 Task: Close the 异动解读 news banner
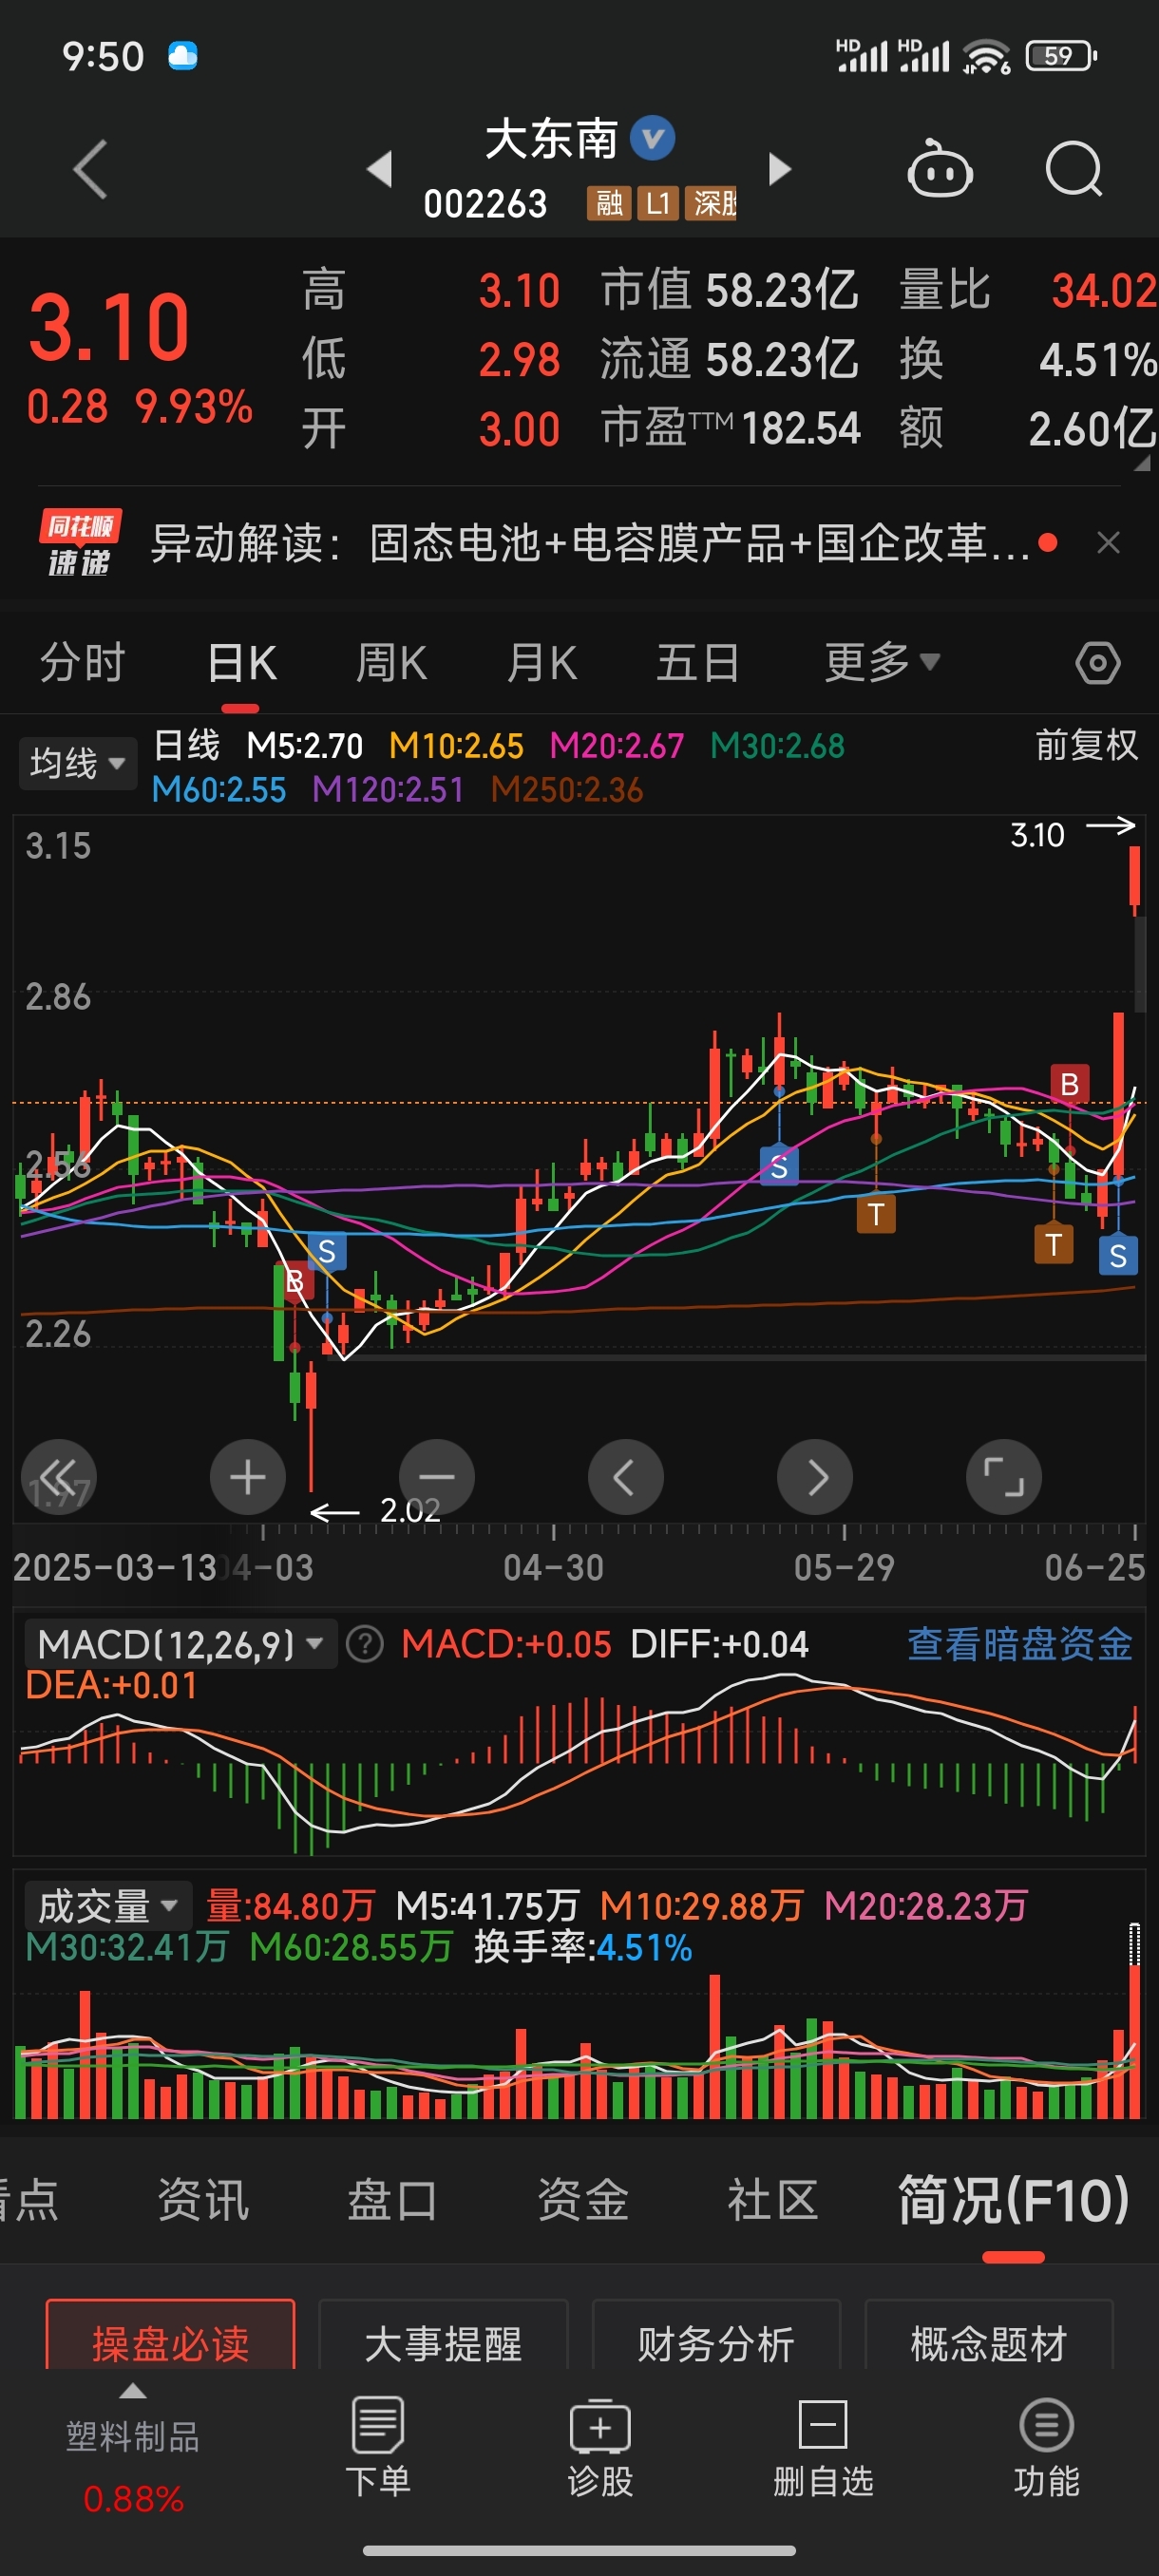[x=1108, y=543]
